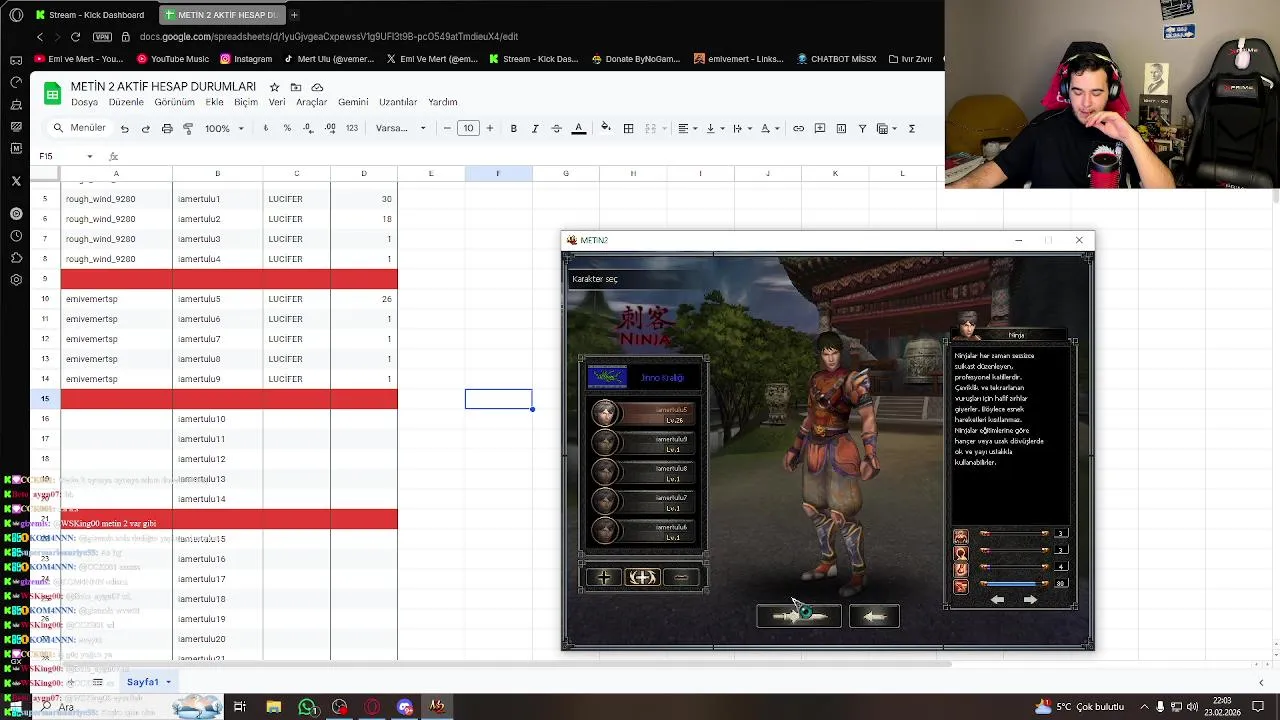Print the spreadsheet
Screen dimensions: 1280x720
point(167,128)
